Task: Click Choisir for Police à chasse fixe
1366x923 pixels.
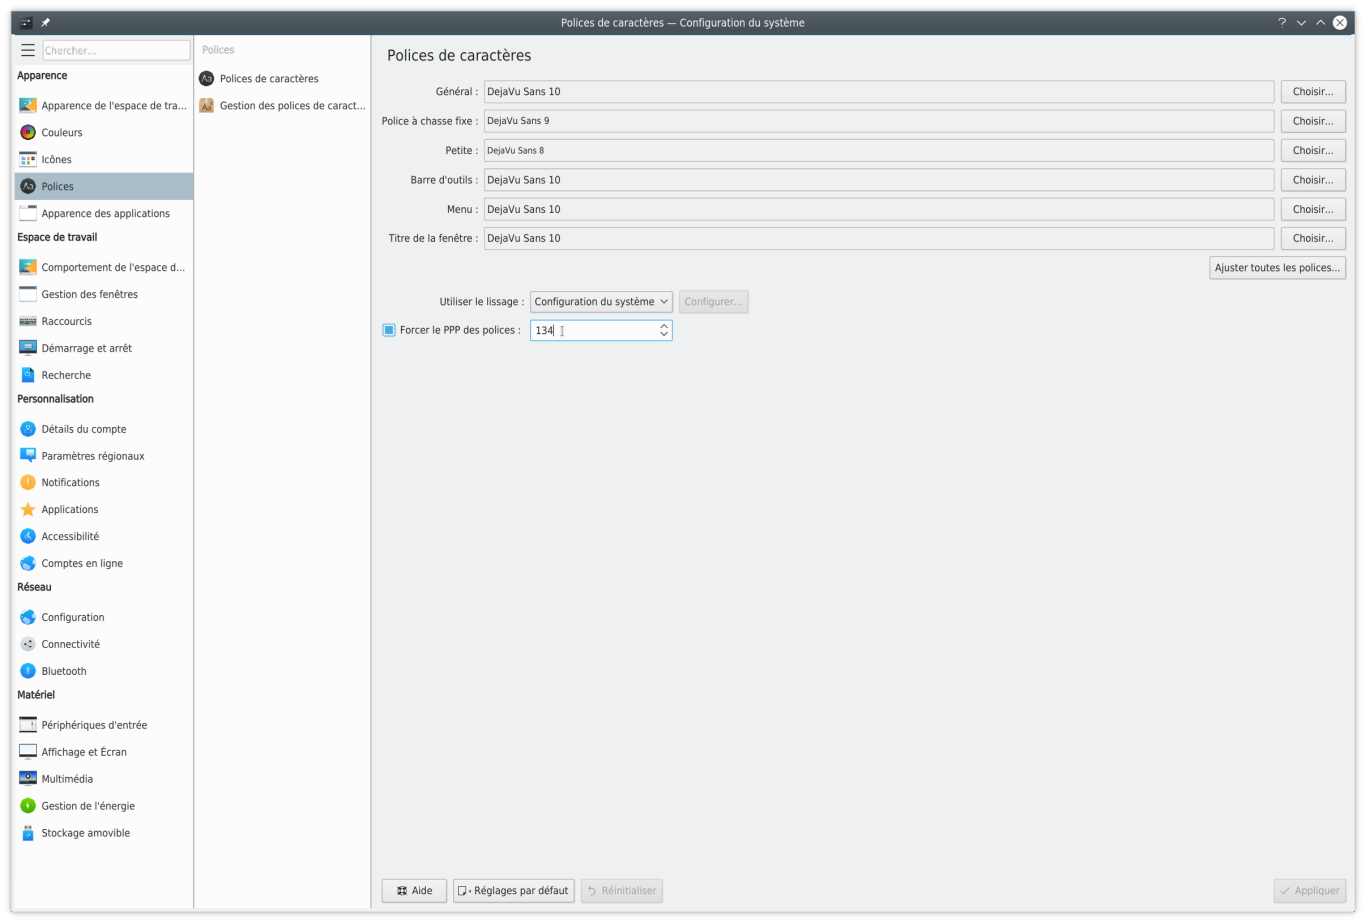Action: pos(1313,121)
